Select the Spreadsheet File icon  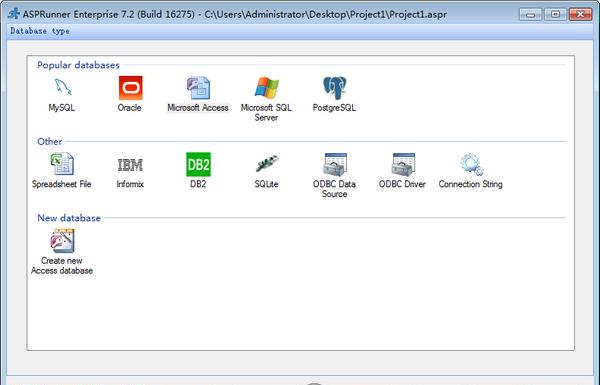(62, 164)
